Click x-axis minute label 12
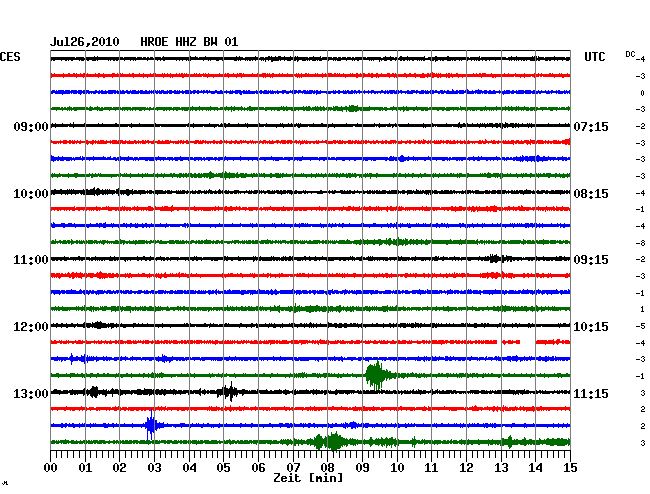 click(466, 468)
